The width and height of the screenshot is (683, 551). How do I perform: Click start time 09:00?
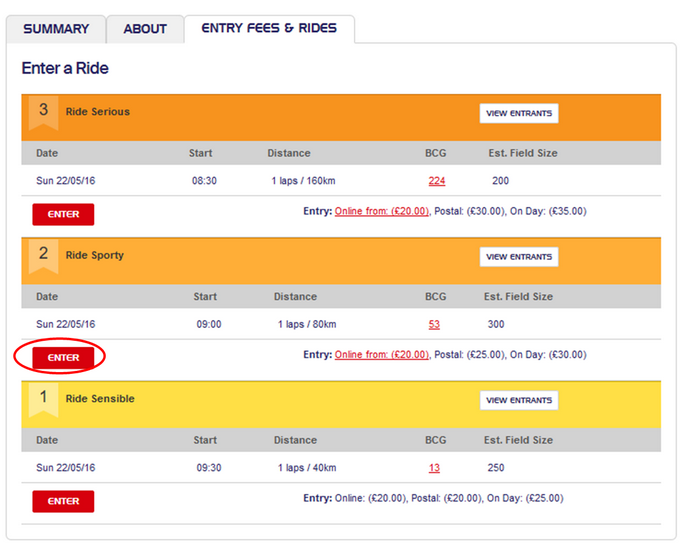pyautogui.click(x=209, y=325)
